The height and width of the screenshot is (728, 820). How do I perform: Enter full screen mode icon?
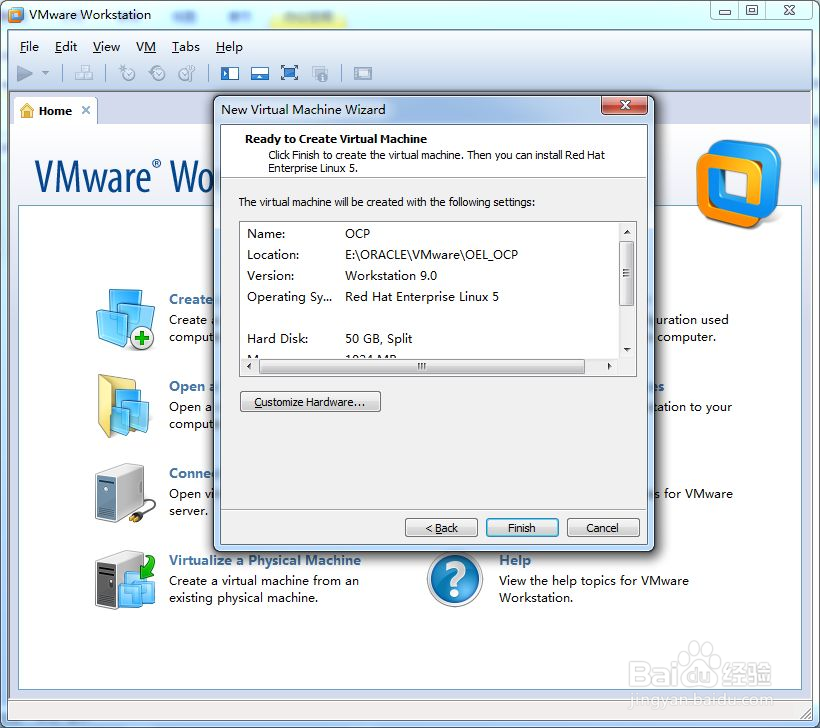click(289, 73)
